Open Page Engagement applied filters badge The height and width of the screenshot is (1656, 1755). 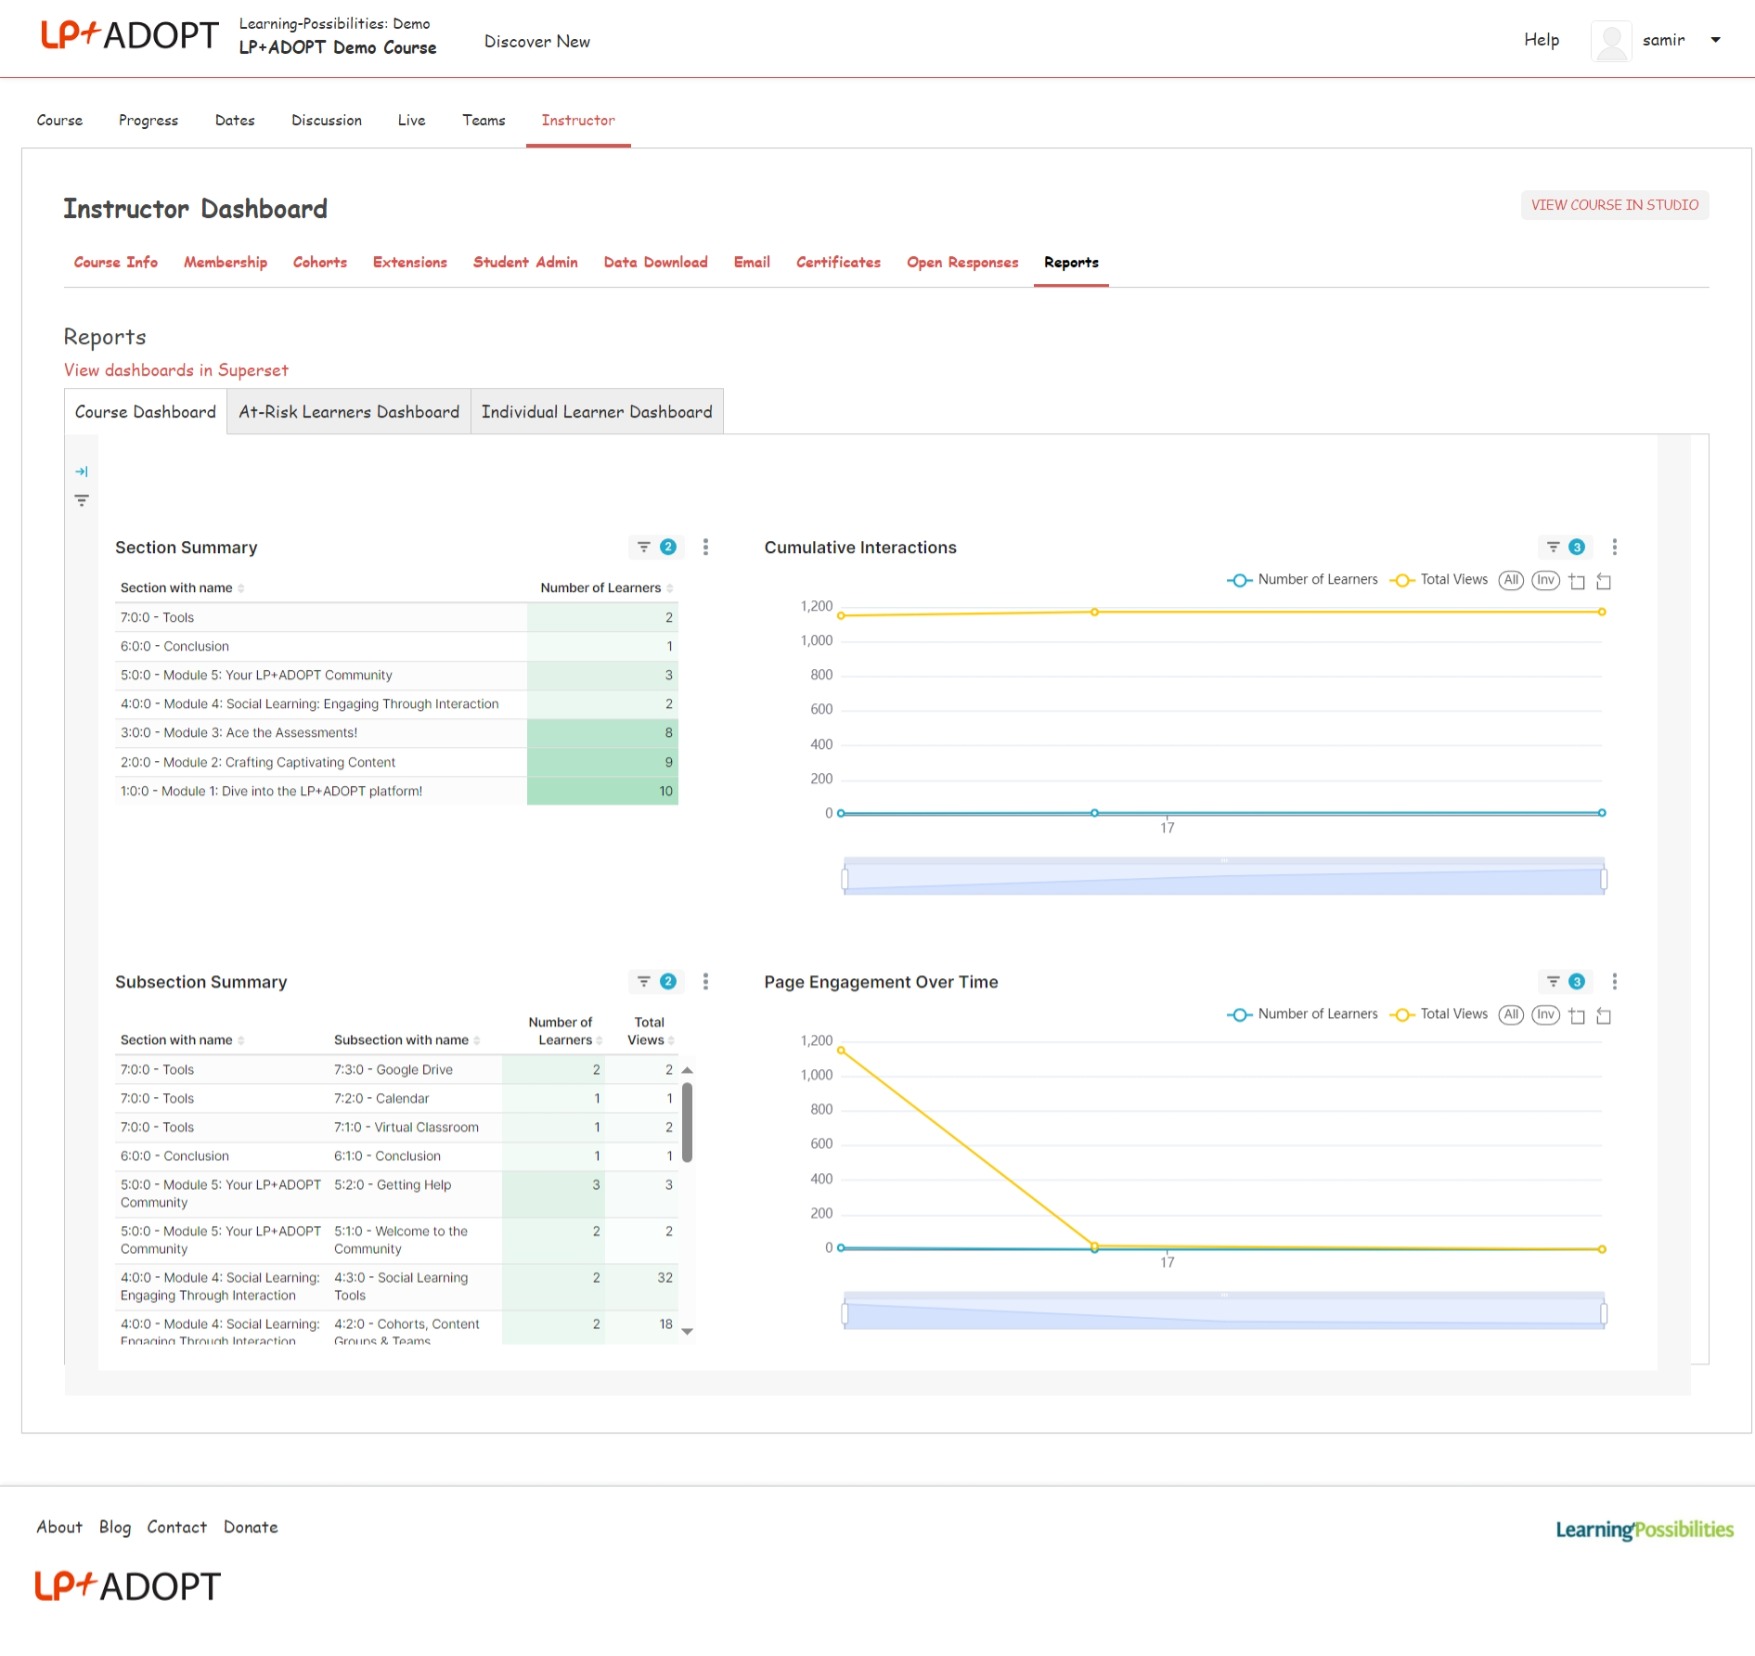pyautogui.click(x=1565, y=981)
